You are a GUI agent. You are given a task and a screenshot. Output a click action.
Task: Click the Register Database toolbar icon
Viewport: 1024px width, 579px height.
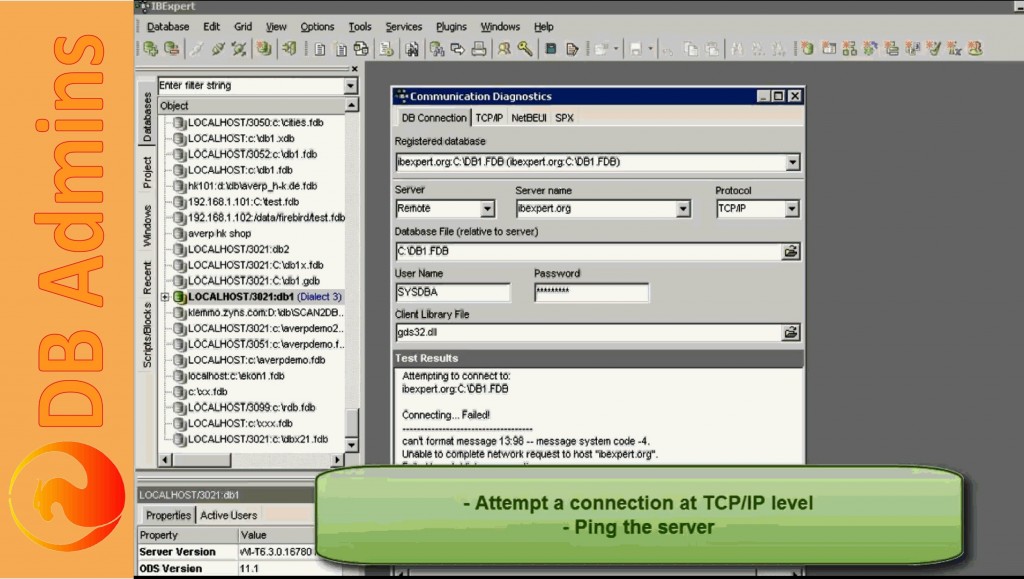[x=151, y=48]
